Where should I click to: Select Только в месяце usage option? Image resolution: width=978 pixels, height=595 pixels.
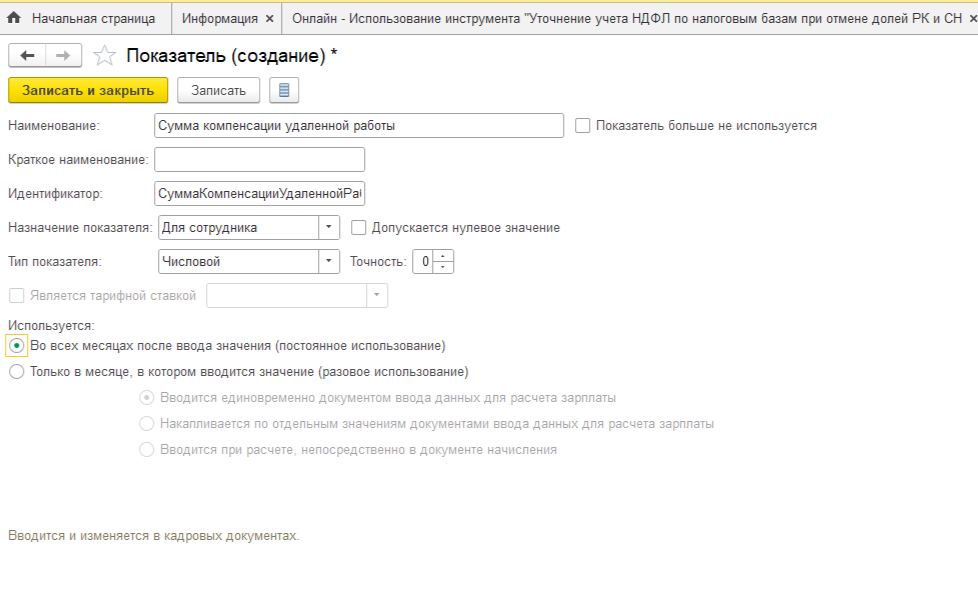(x=16, y=370)
